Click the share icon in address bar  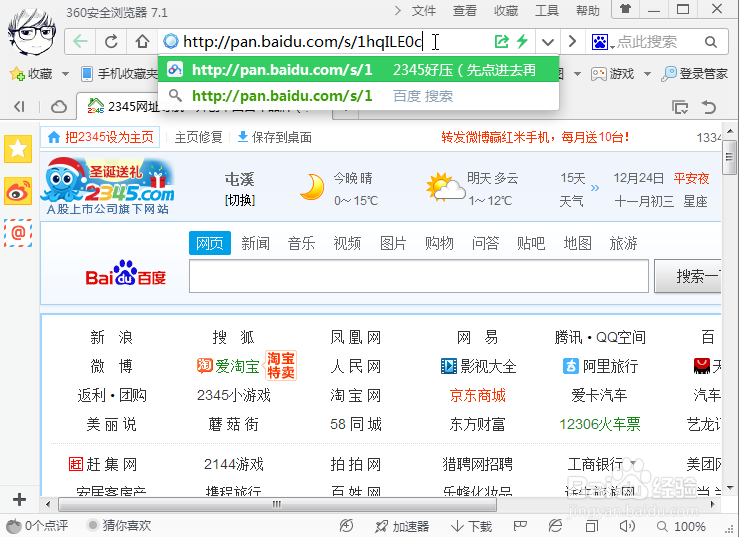[501, 41]
